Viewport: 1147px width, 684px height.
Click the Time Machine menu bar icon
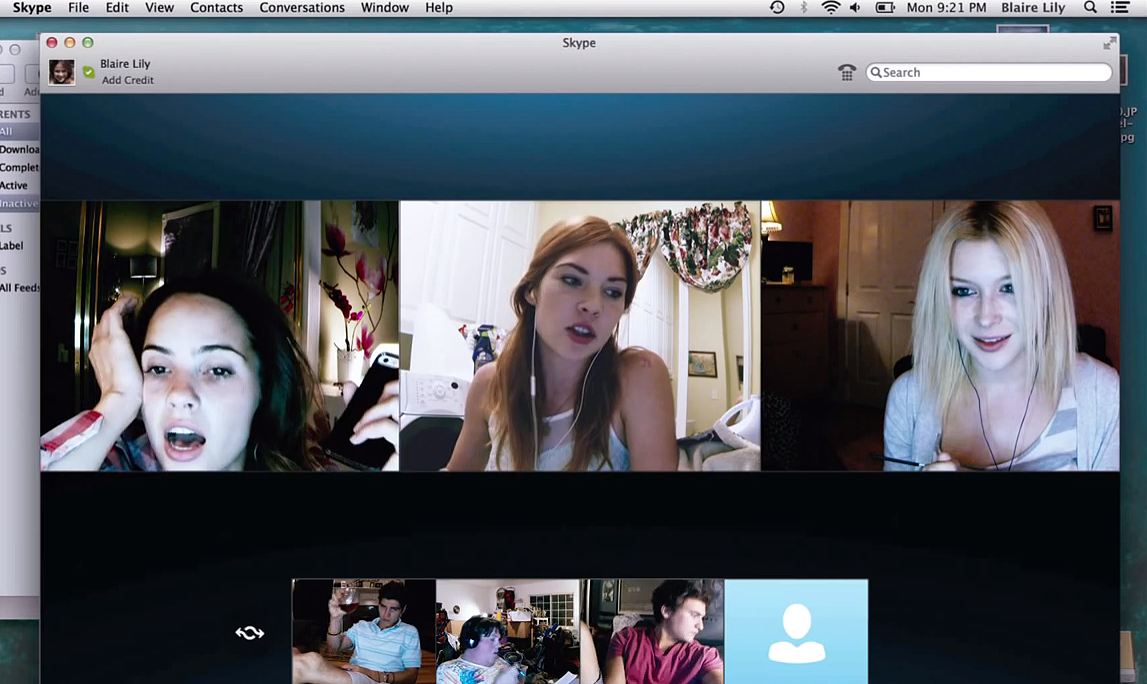(777, 8)
